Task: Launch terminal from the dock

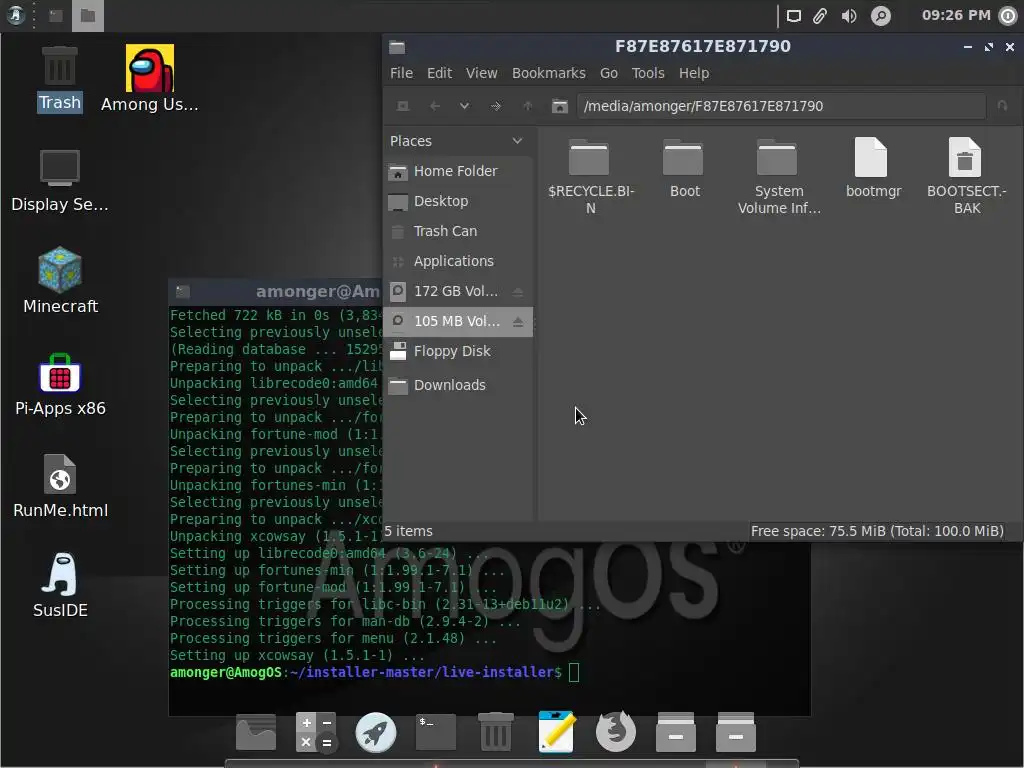Action: coord(436,732)
